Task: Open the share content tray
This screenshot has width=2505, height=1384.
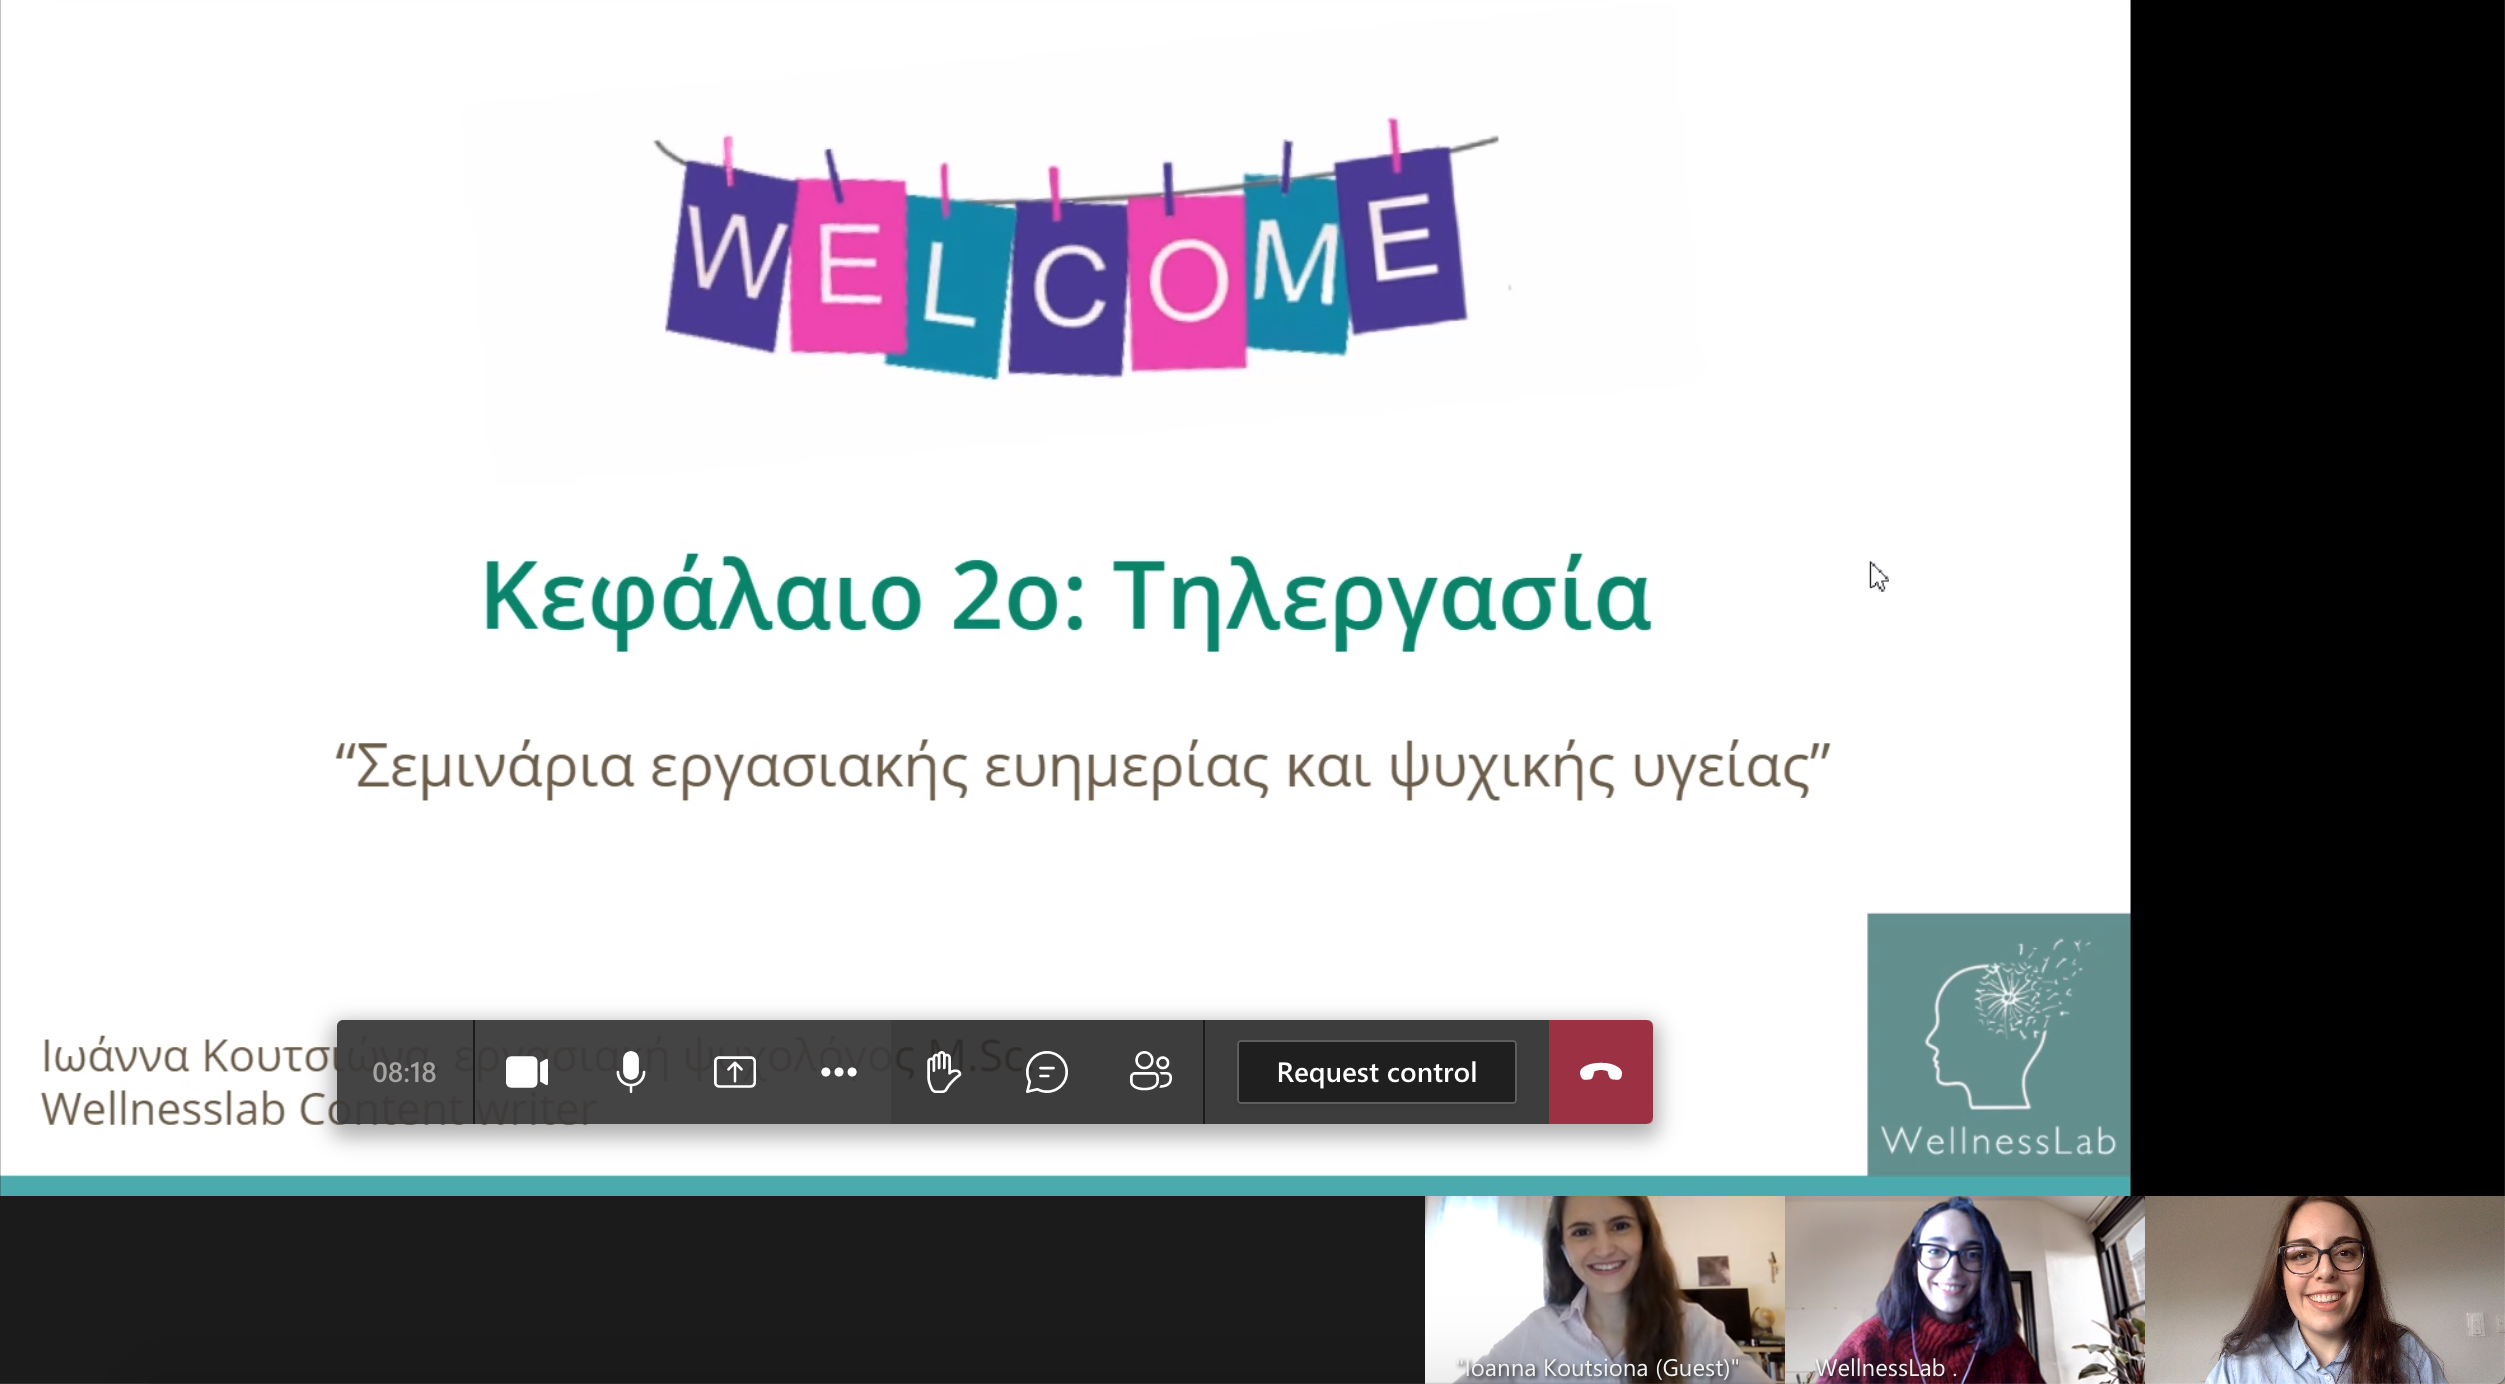Action: 735,1072
